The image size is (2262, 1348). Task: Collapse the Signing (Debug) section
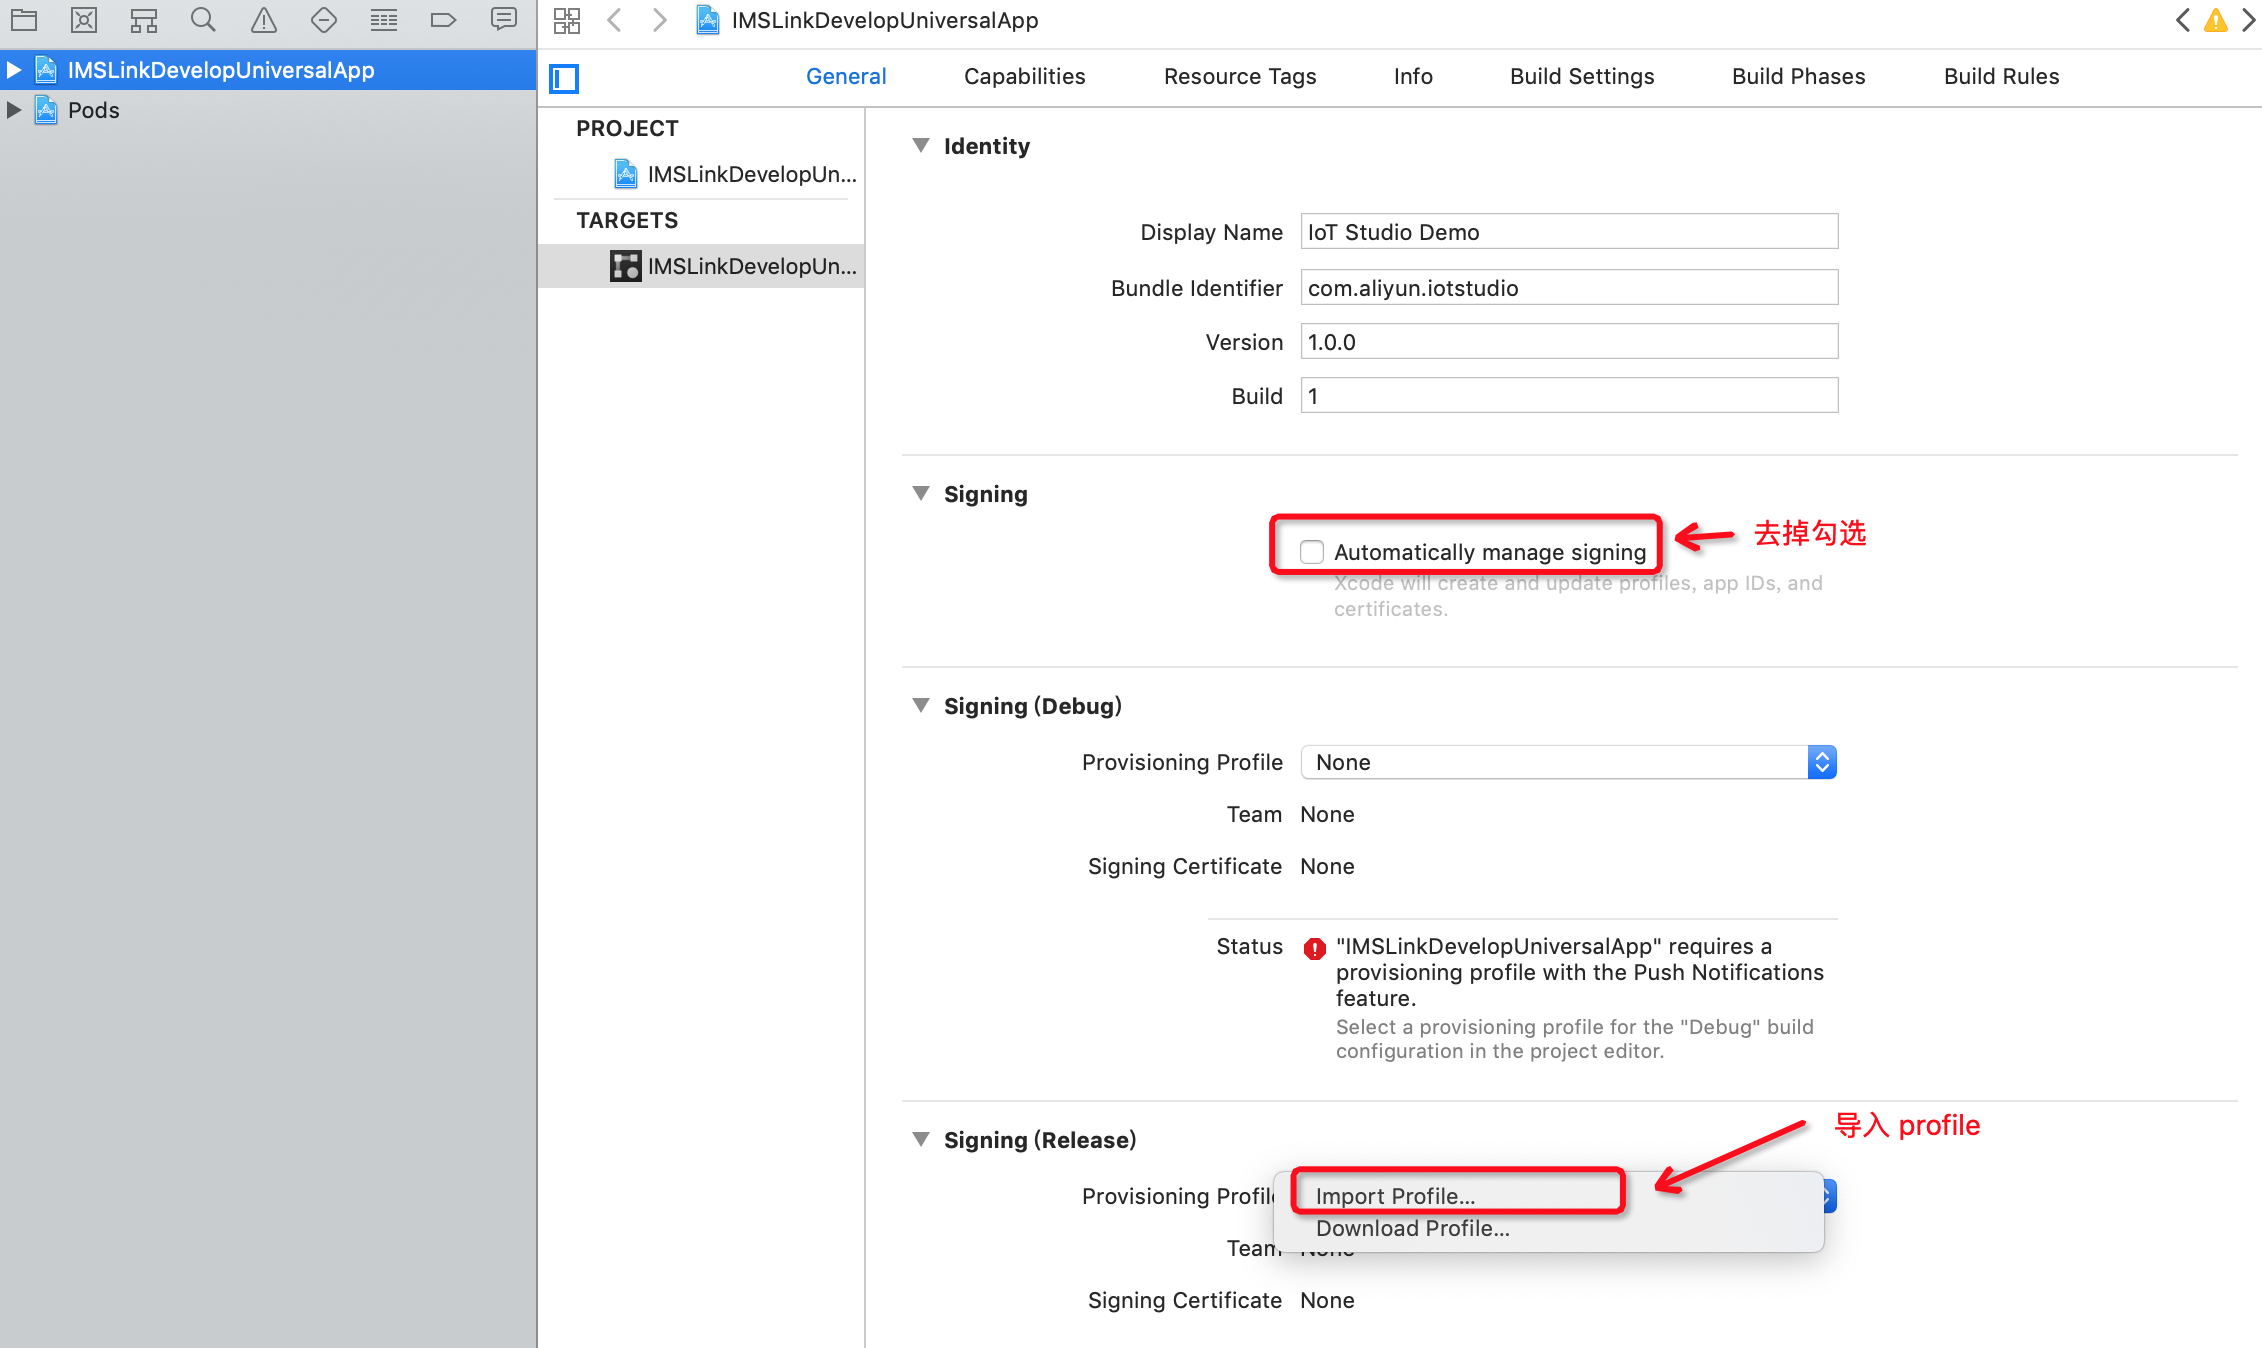[921, 706]
